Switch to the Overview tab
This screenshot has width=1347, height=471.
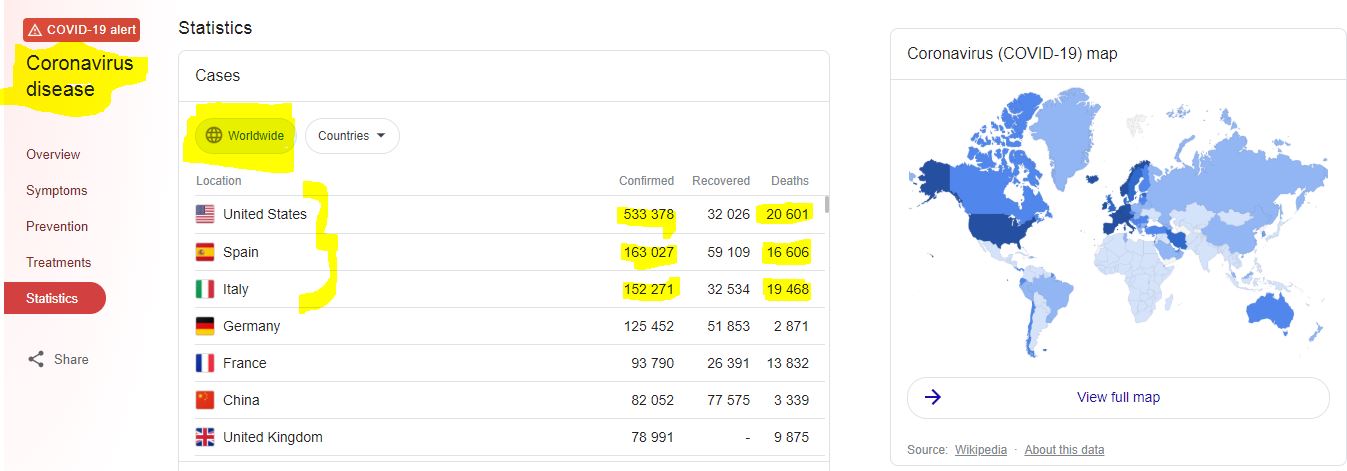click(x=53, y=154)
